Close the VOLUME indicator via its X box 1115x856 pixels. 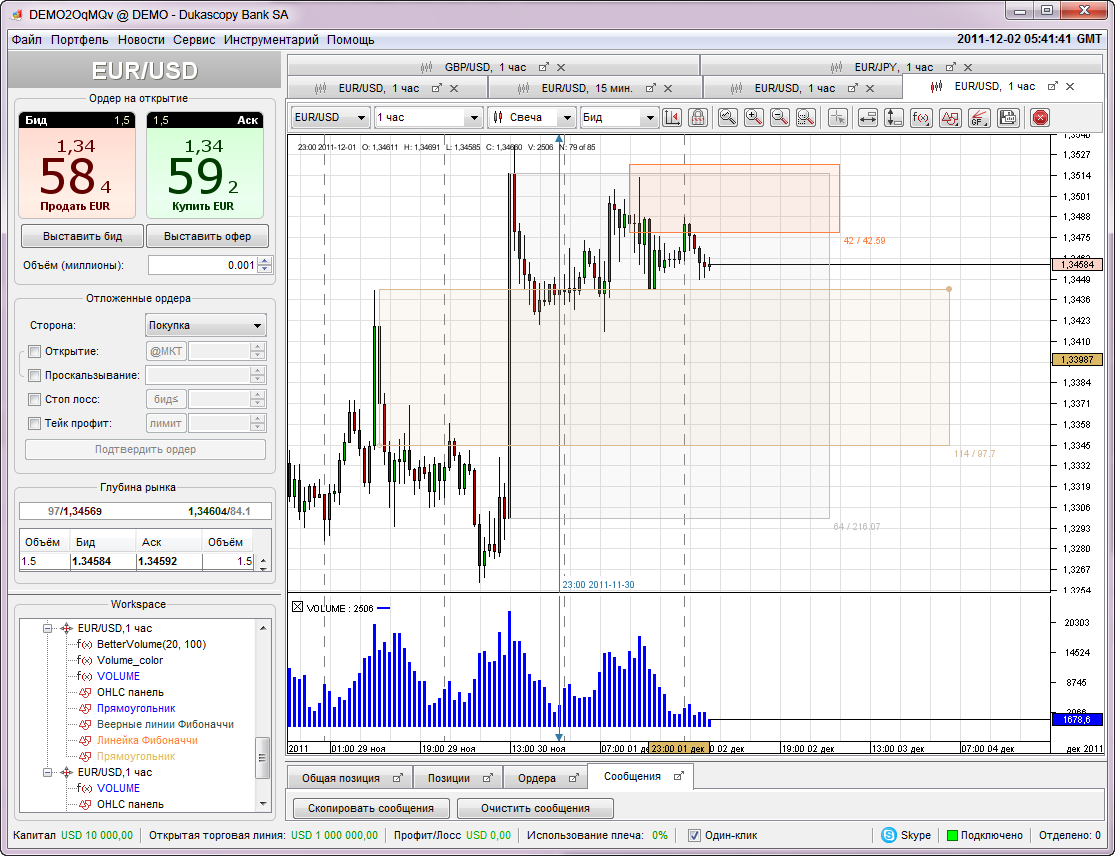click(x=298, y=606)
